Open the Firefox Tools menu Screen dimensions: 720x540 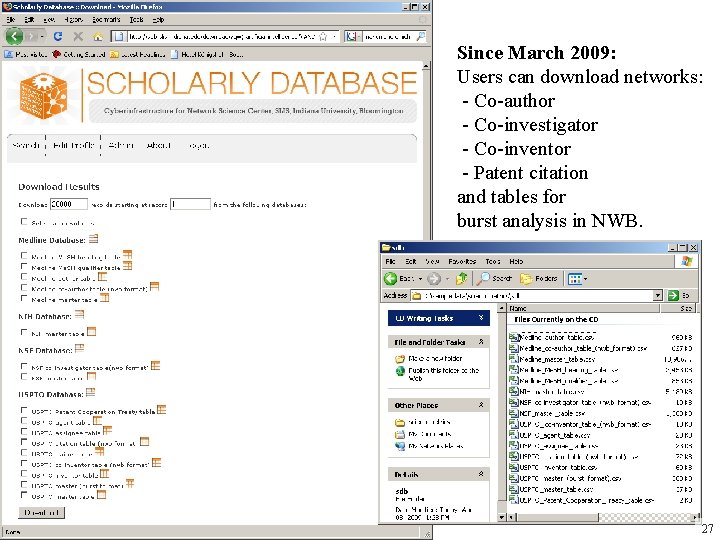[x=136, y=20]
